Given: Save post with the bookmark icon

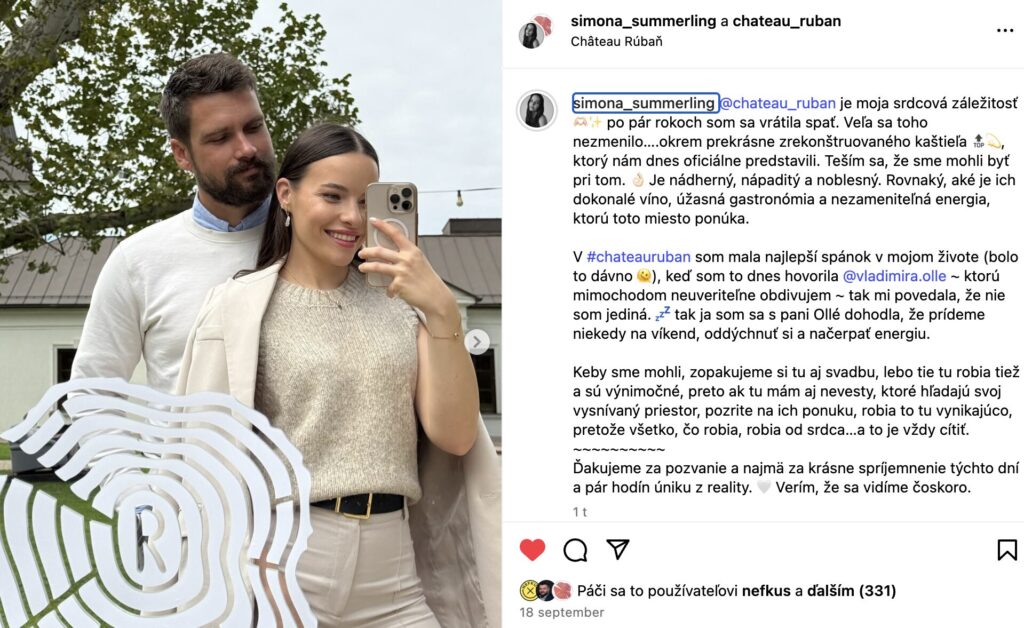Looking at the screenshot, I should 1006,550.
